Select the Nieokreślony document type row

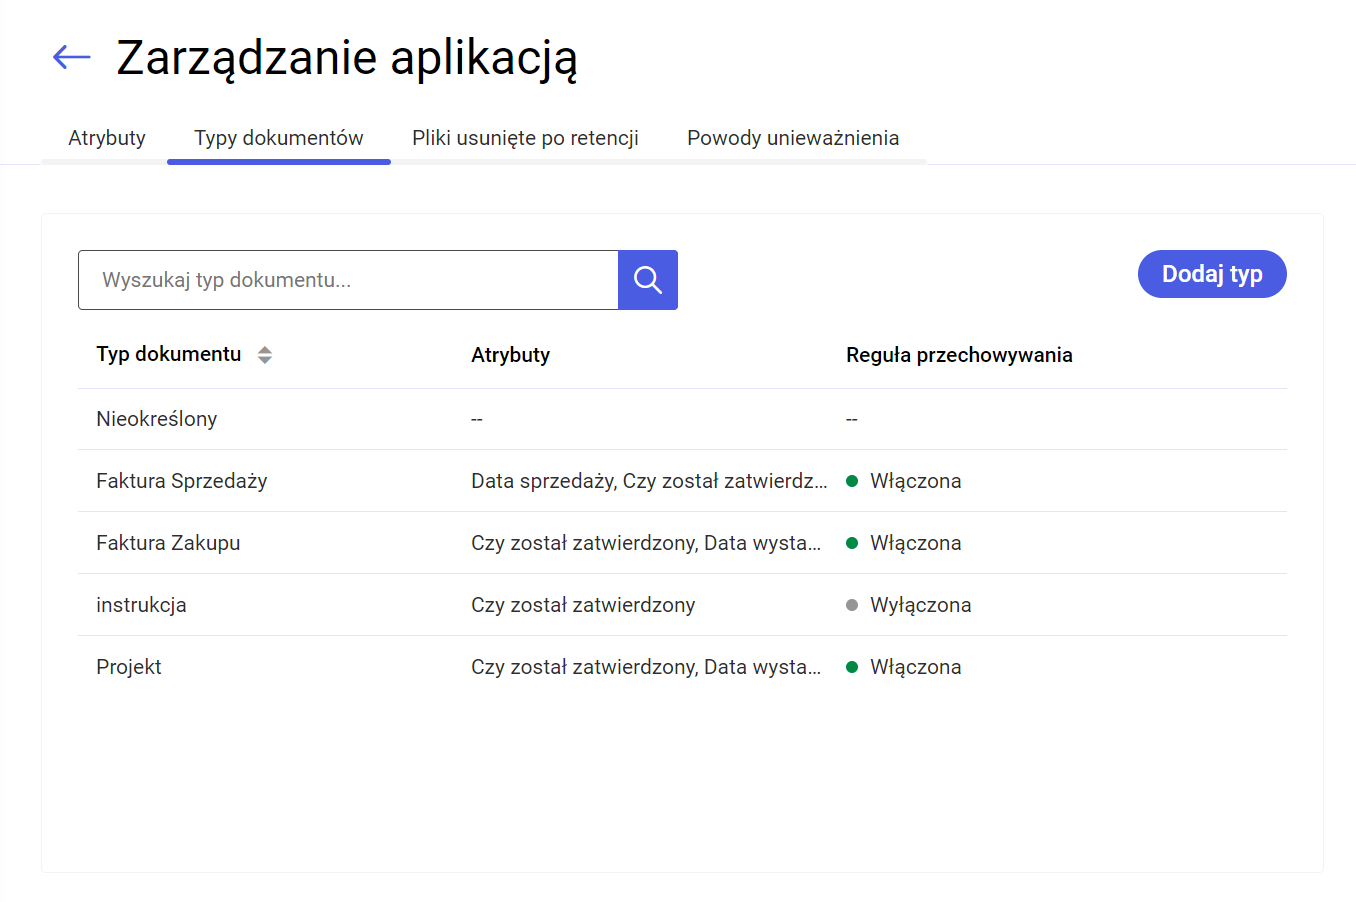tap(682, 419)
